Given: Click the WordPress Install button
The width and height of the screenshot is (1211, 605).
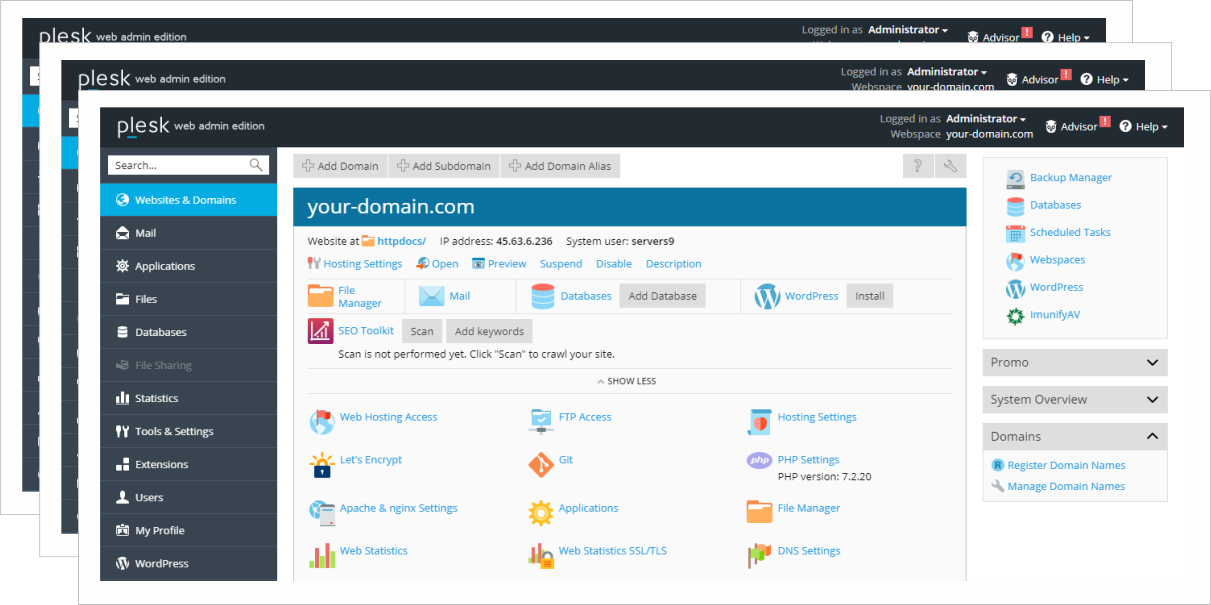Looking at the screenshot, I should tap(870, 296).
